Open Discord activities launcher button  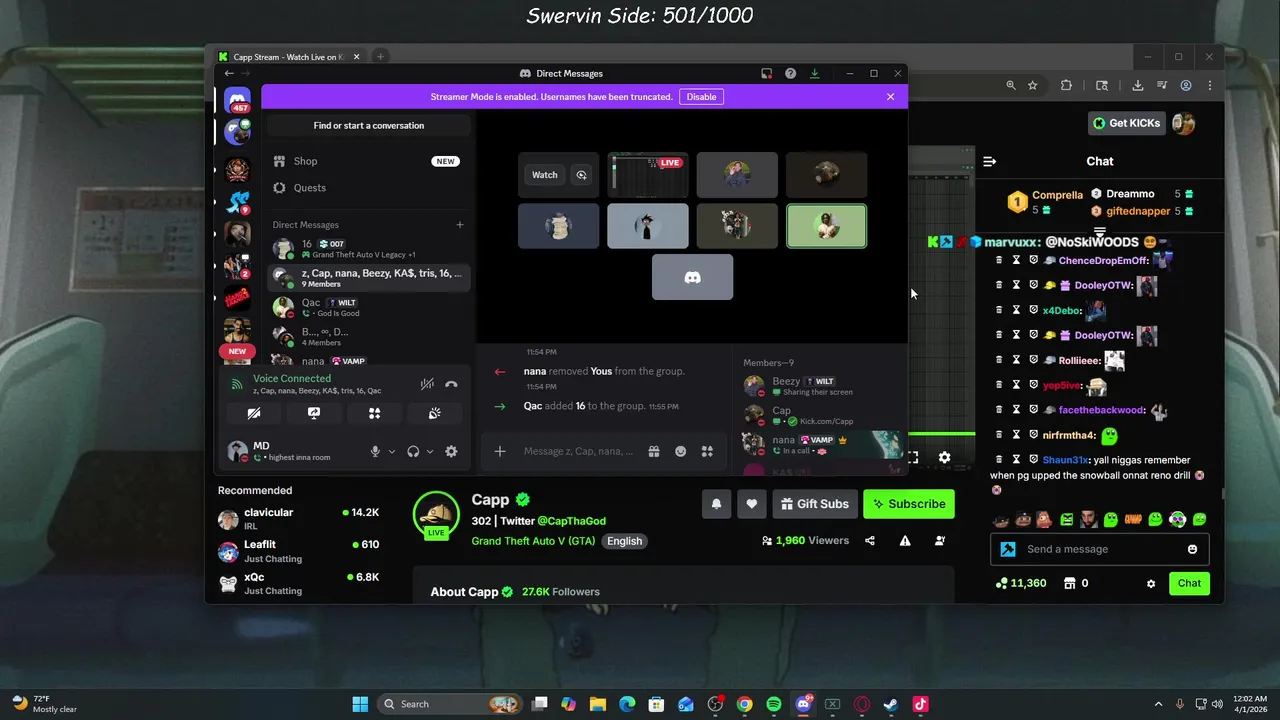point(374,413)
